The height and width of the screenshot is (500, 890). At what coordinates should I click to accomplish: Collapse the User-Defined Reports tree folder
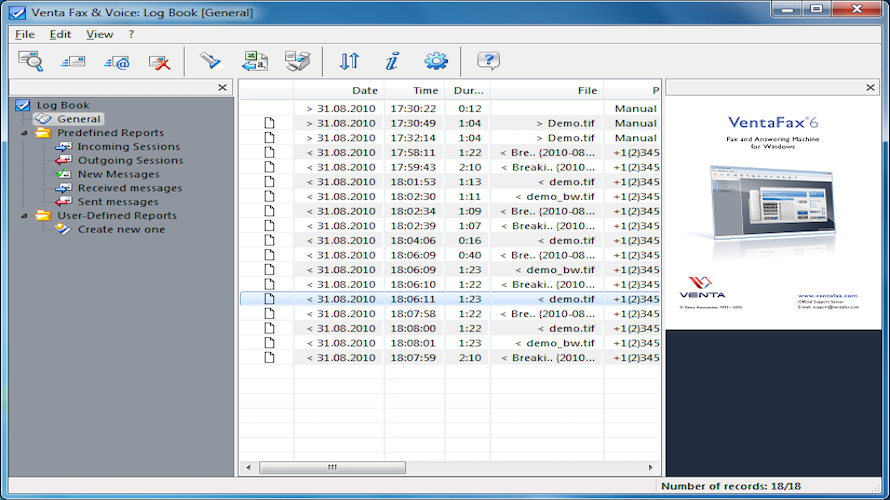pyautogui.click(x=25, y=216)
